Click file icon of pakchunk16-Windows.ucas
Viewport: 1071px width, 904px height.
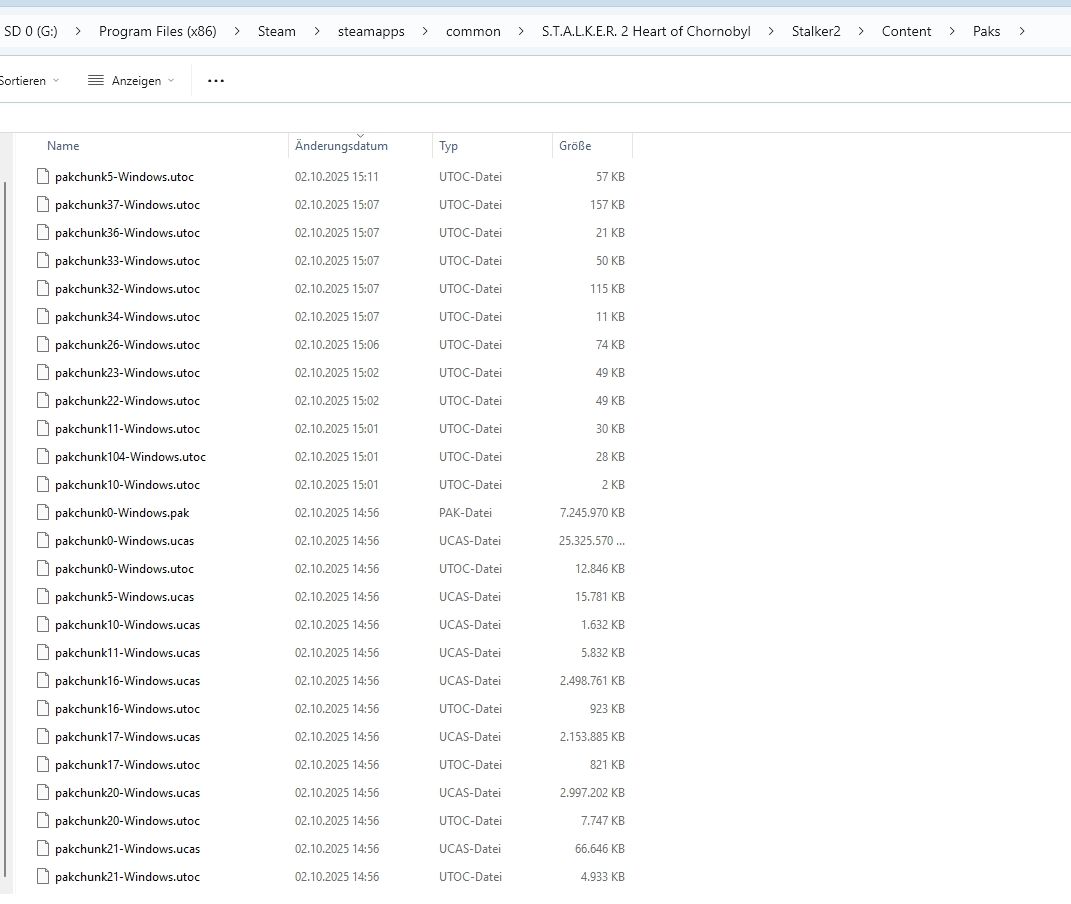pyautogui.click(x=43, y=680)
